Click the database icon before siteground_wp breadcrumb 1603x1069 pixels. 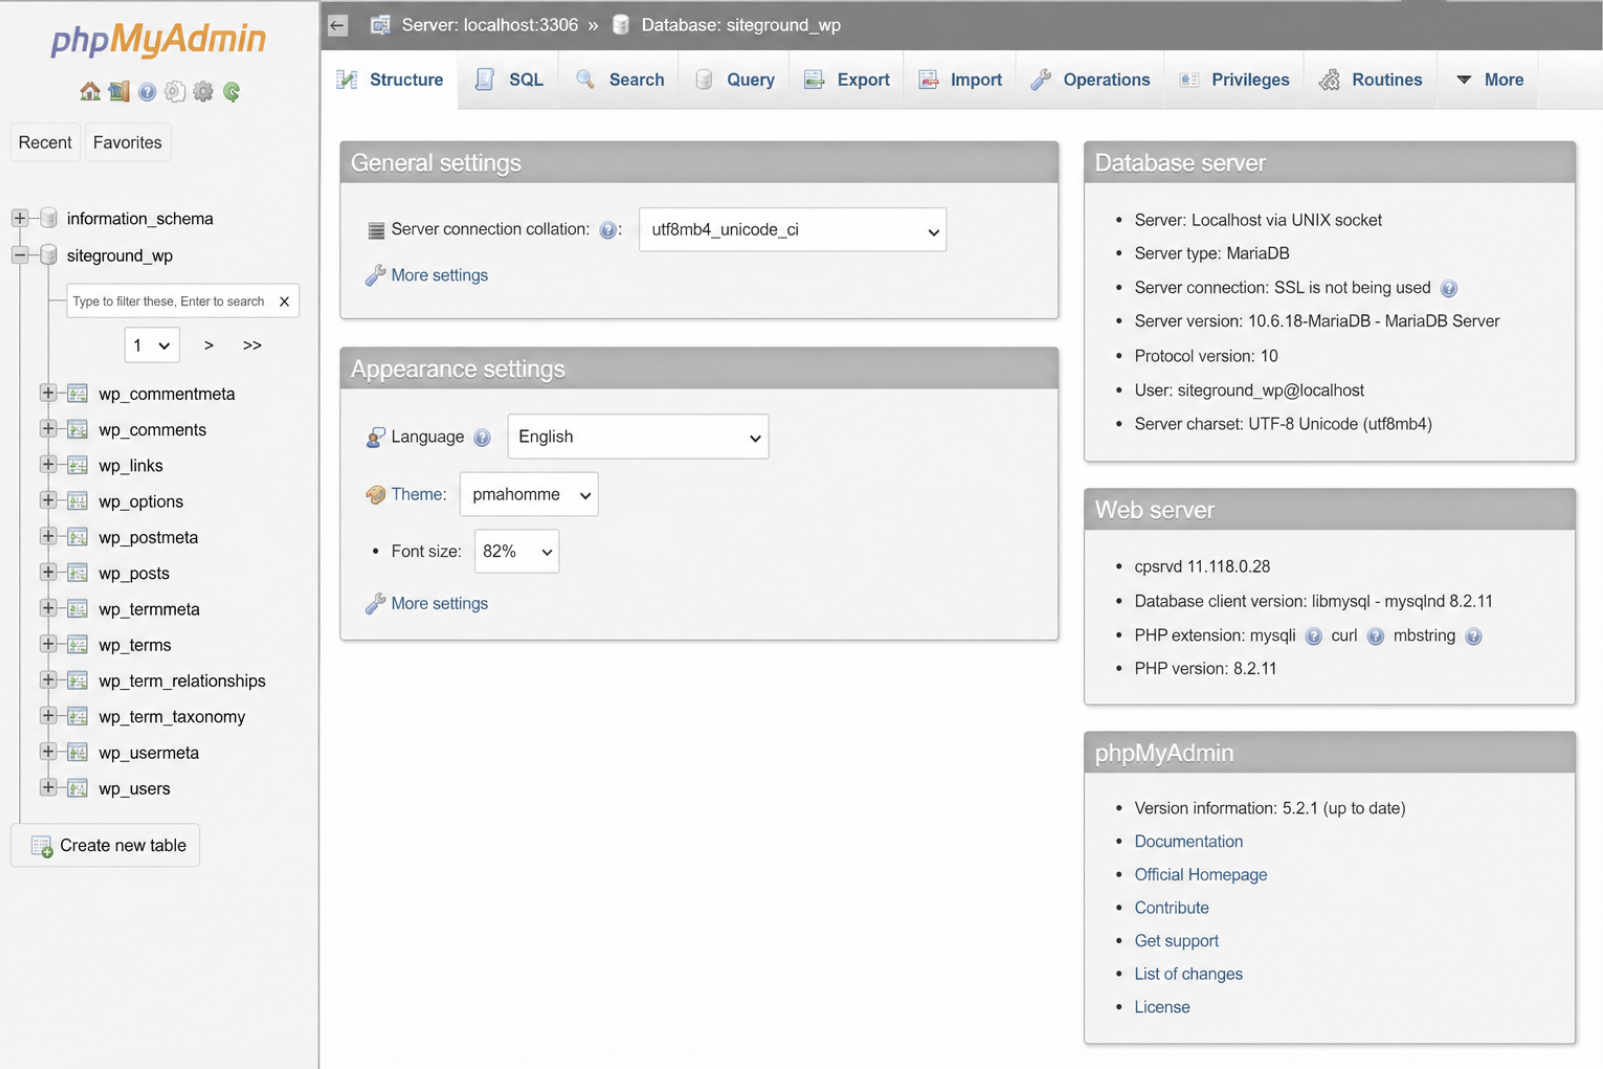(x=621, y=25)
